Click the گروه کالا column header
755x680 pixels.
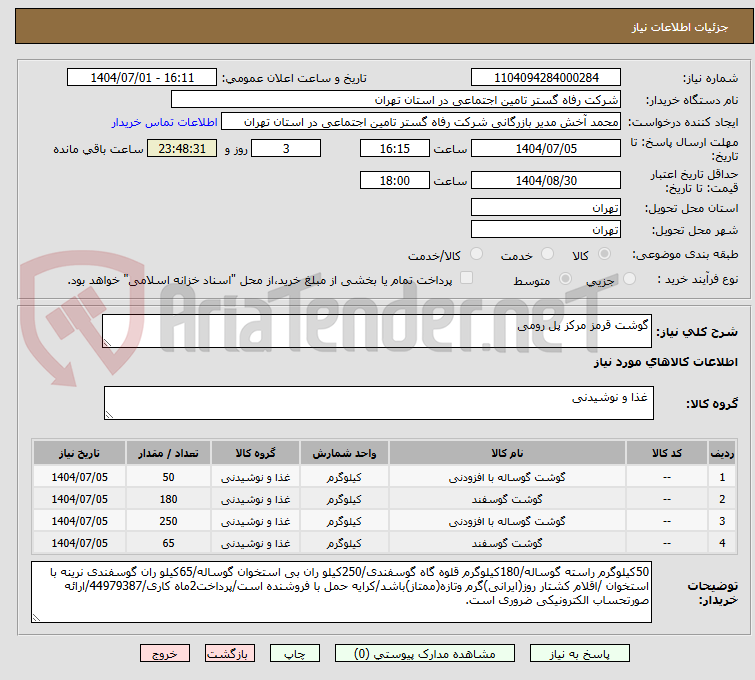coord(256,453)
